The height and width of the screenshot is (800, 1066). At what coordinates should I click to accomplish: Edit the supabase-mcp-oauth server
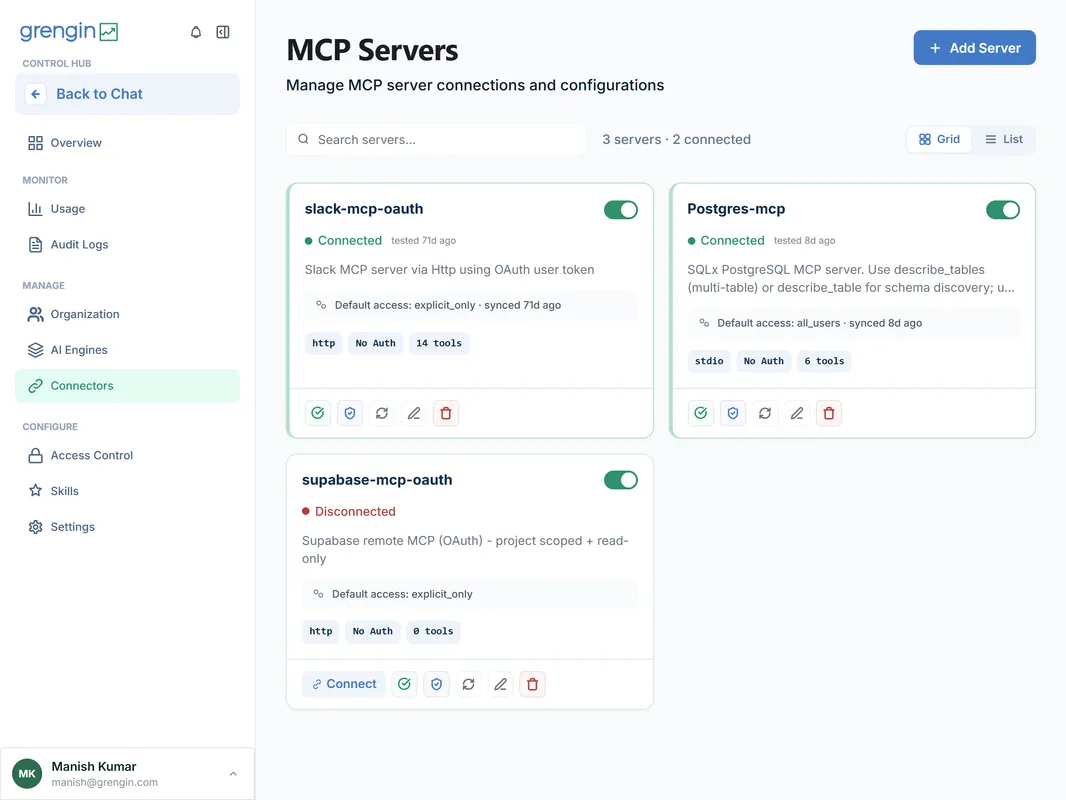500,684
